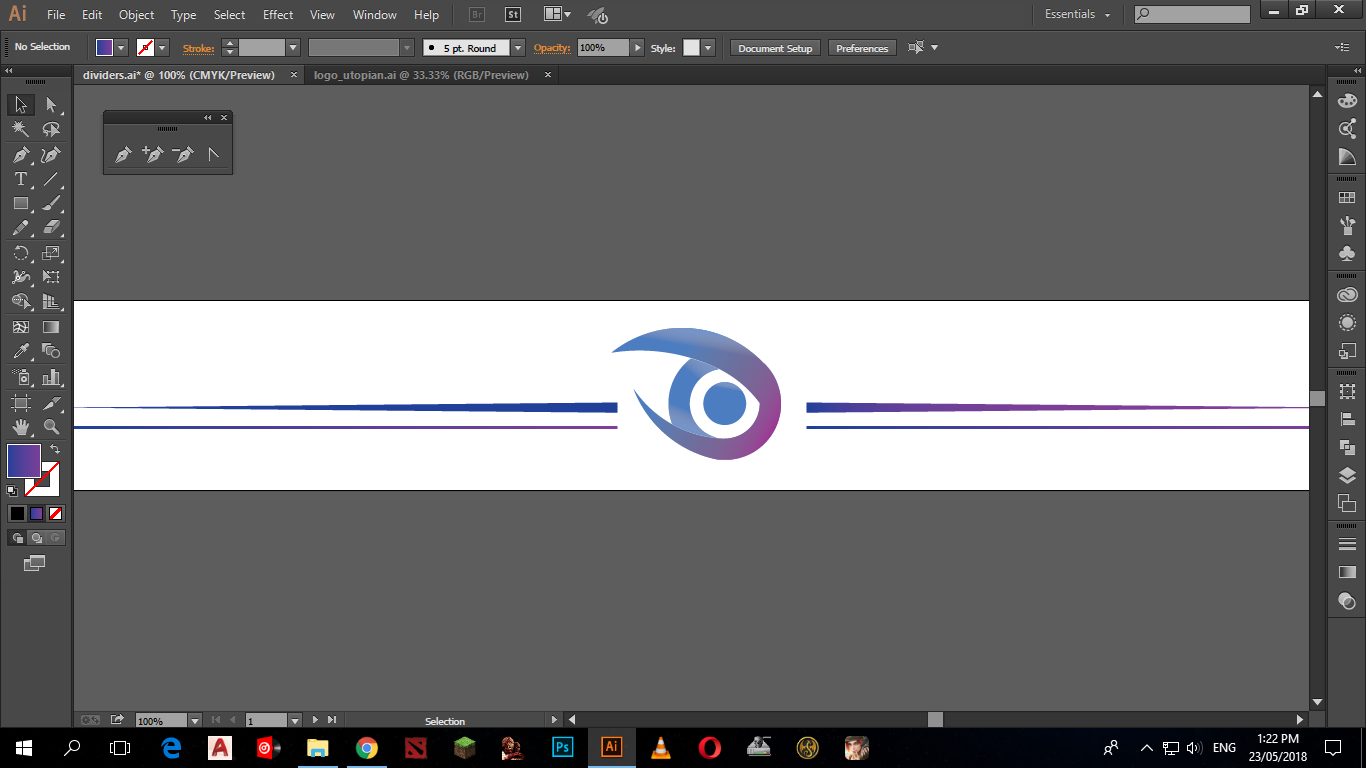1366x768 pixels.
Task: Open the Color panel in right dock
Action: [x=1347, y=100]
